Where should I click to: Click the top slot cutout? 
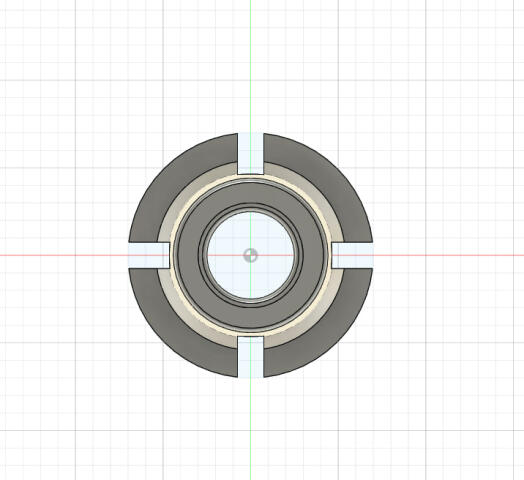pyautogui.click(x=251, y=153)
